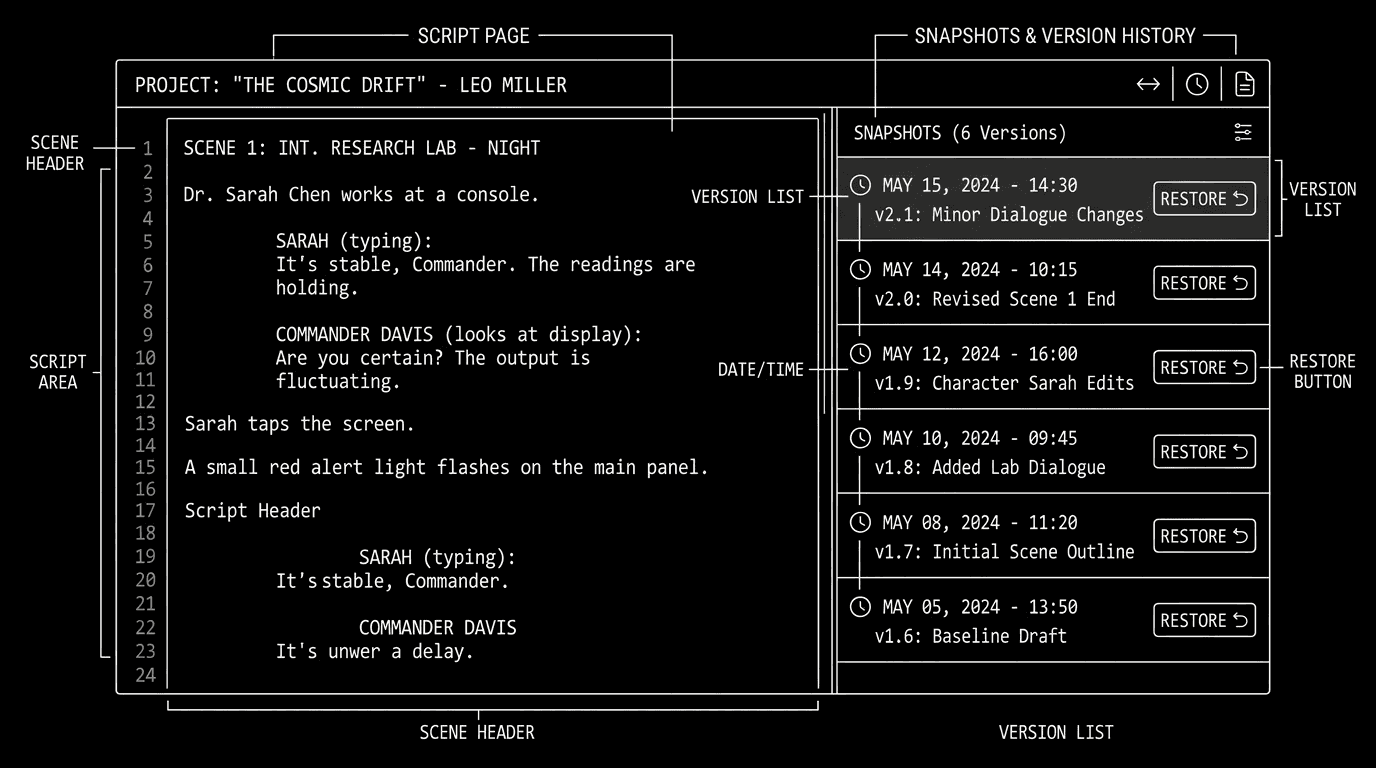
Task: Click the clock icon beside v1.9 entry
Action: click(x=859, y=353)
